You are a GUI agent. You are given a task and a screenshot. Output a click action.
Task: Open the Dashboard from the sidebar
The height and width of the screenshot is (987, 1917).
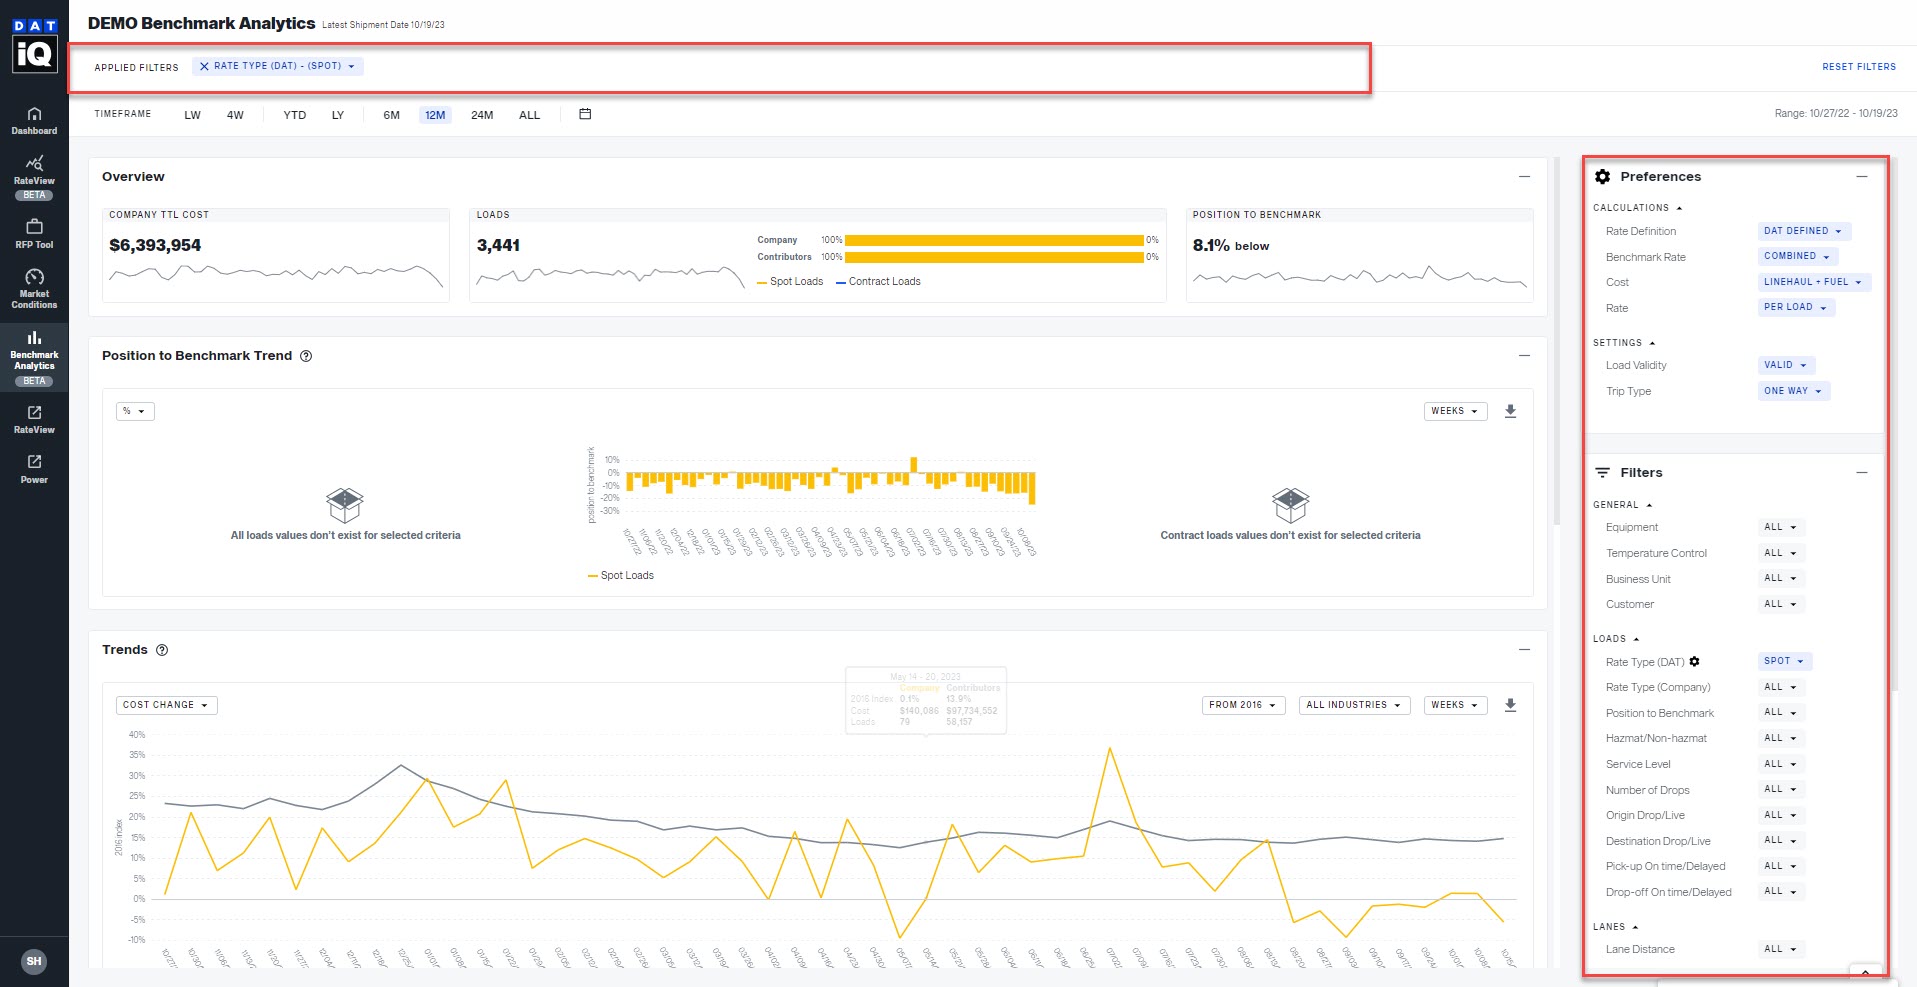click(x=34, y=120)
